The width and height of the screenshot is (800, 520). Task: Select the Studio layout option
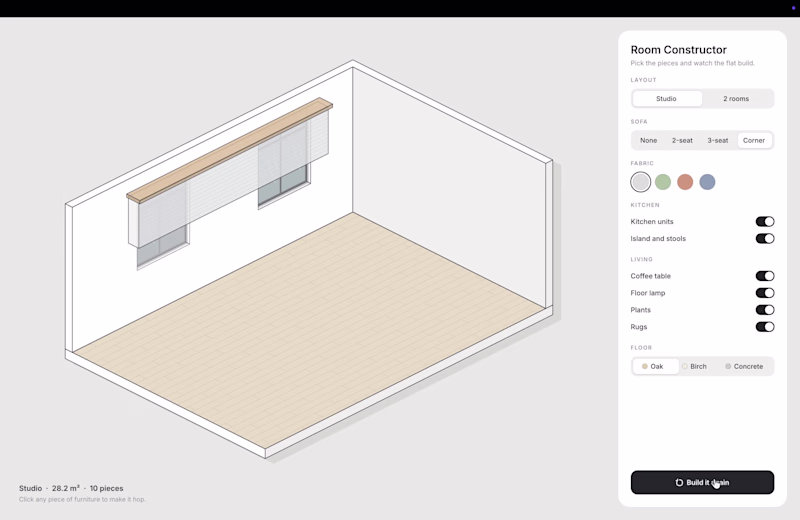[x=666, y=98]
